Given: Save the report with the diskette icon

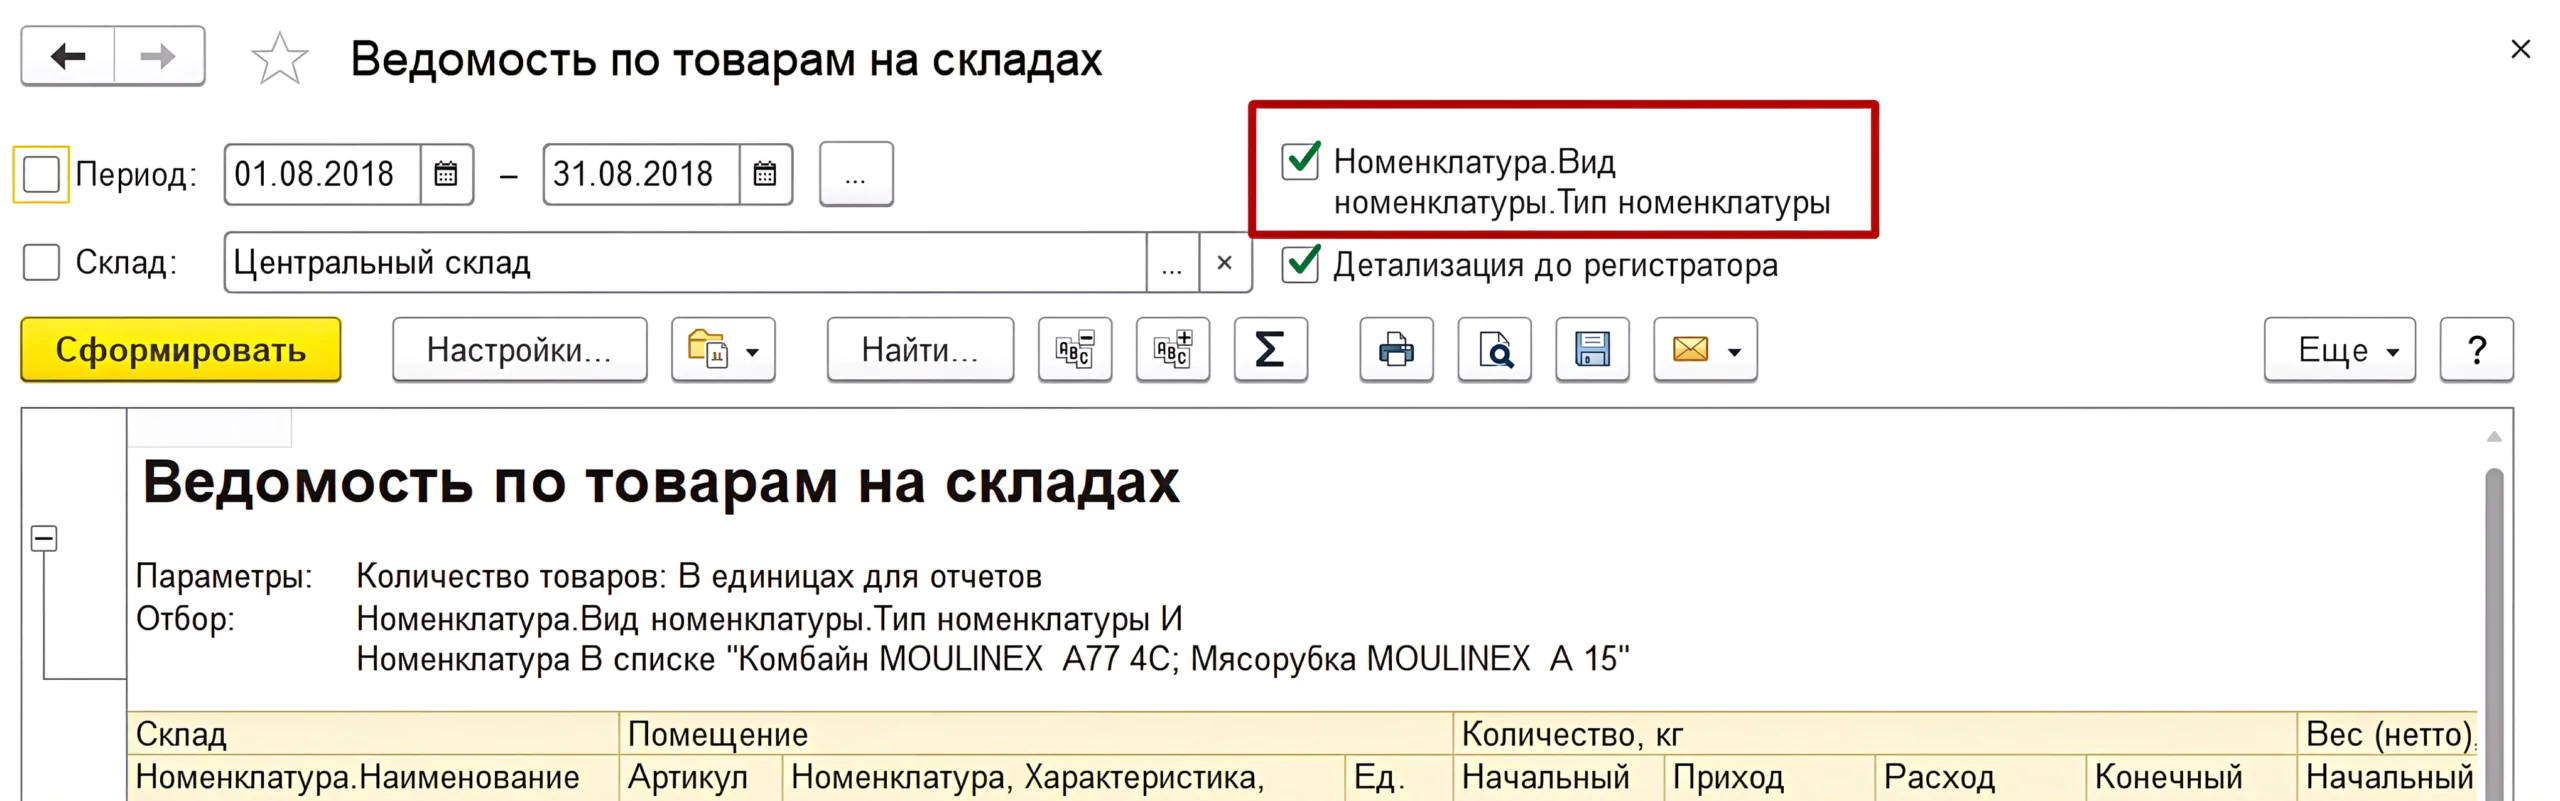Looking at the screenshot, I should (x=1592, y=350).
